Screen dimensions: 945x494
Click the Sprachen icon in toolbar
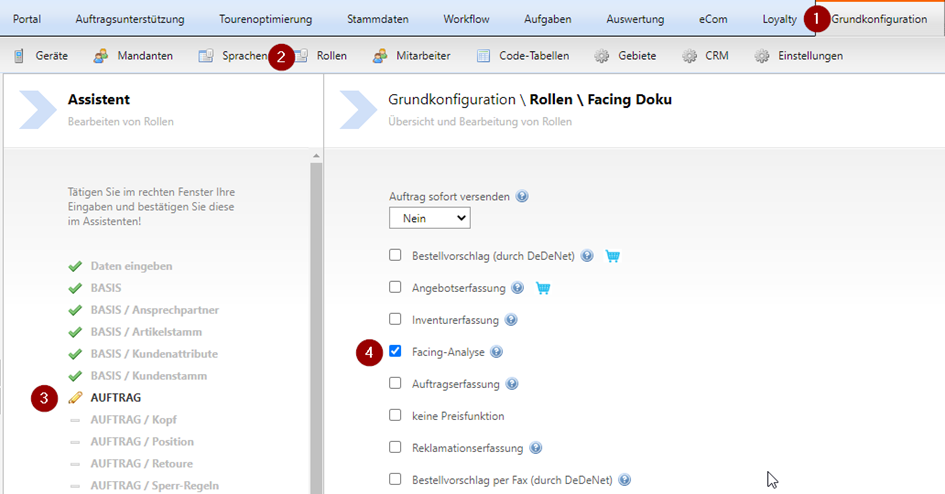(206, 56)
